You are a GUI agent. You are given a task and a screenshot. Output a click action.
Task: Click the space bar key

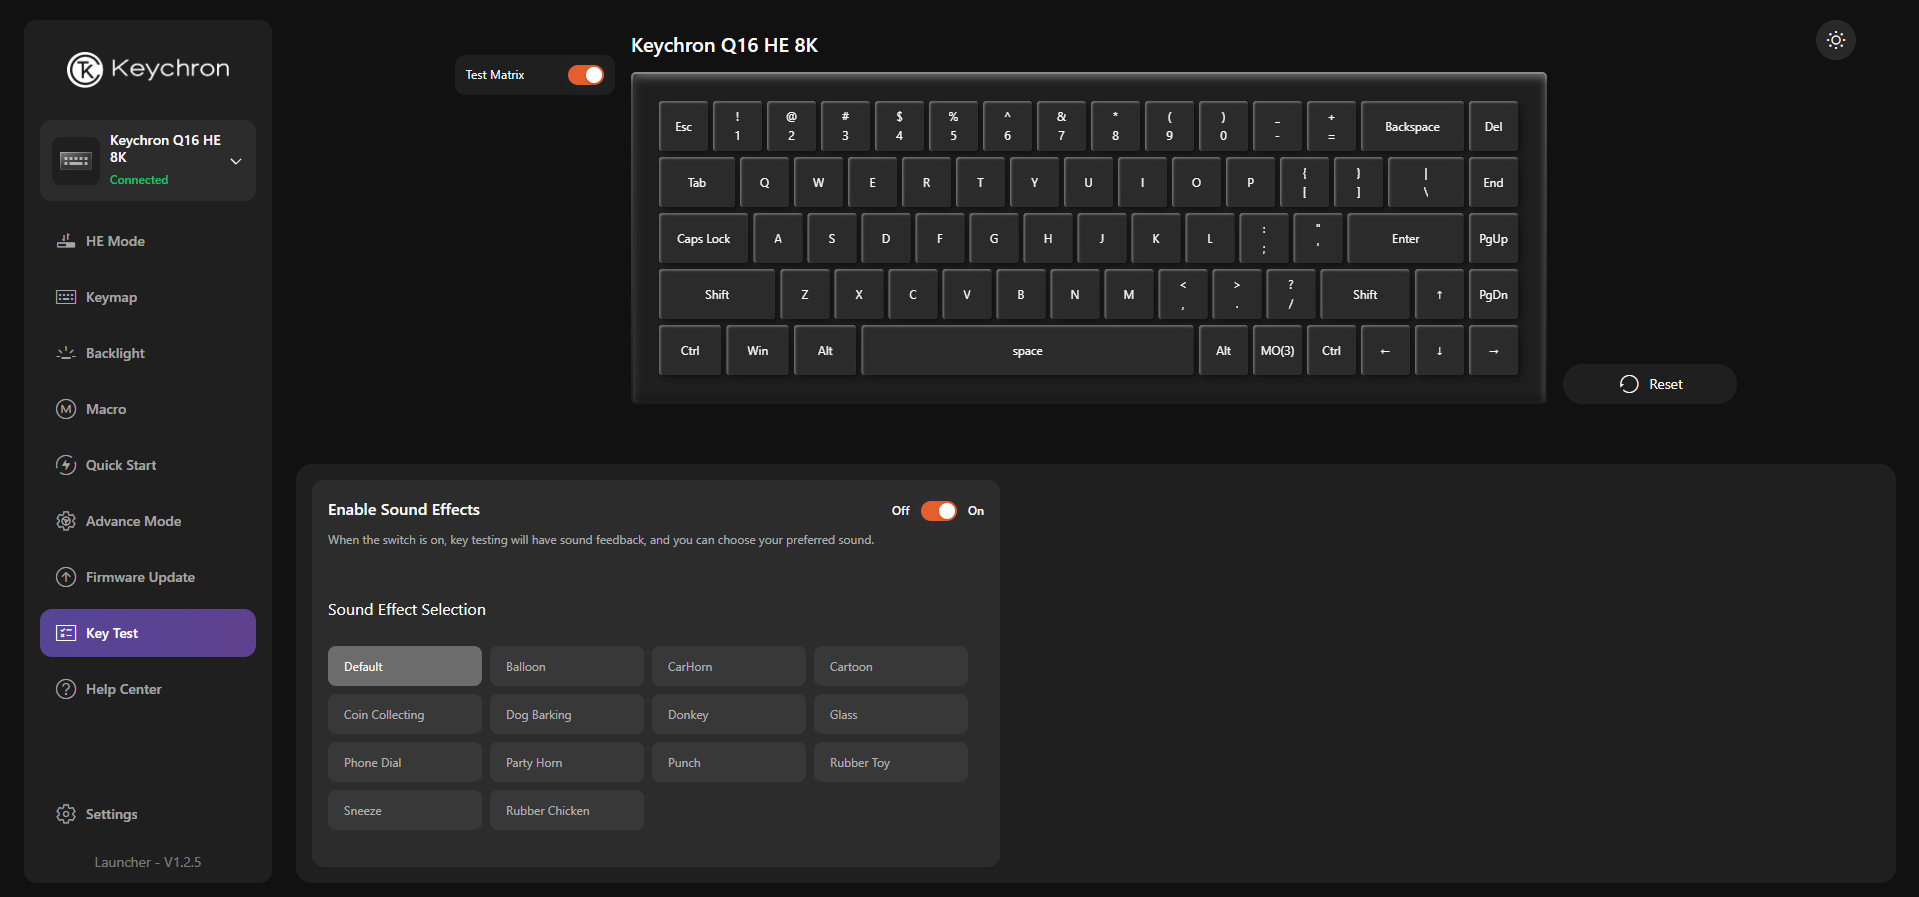[1027, 351]
